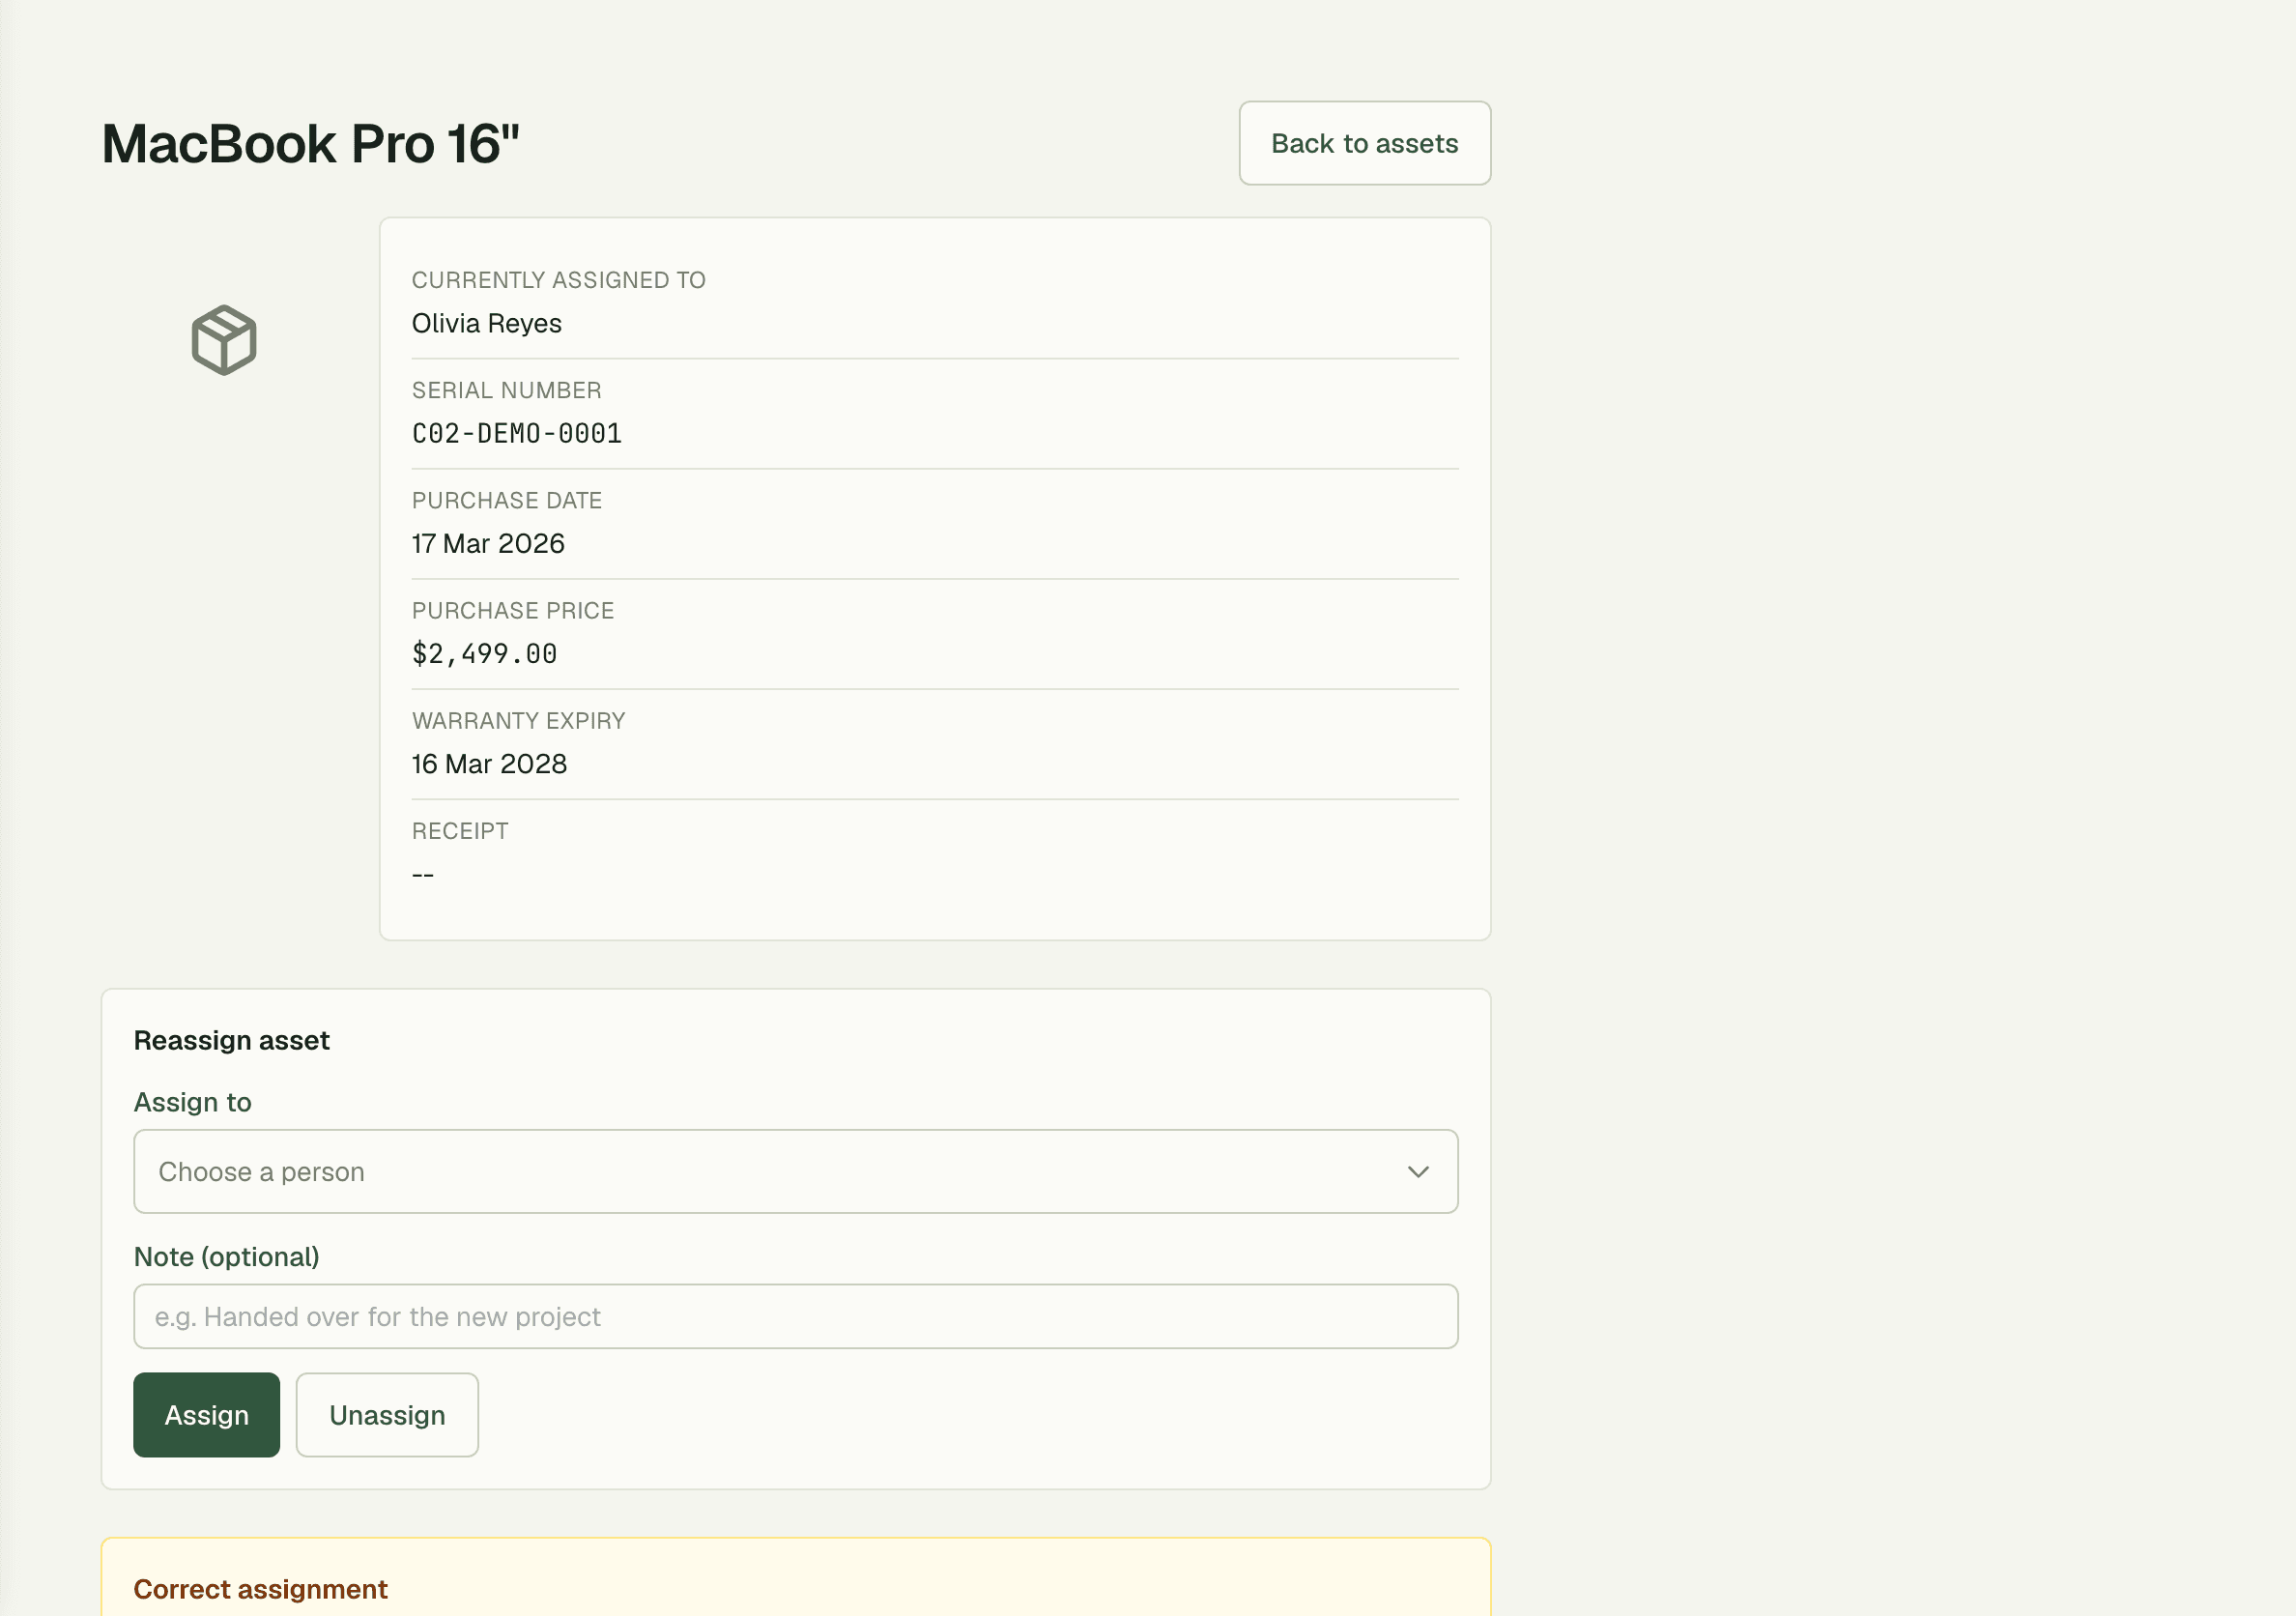Select the assignee name Olivia Reyes
Viewport: 2296px width, 1616px height.
click(486, 324)
